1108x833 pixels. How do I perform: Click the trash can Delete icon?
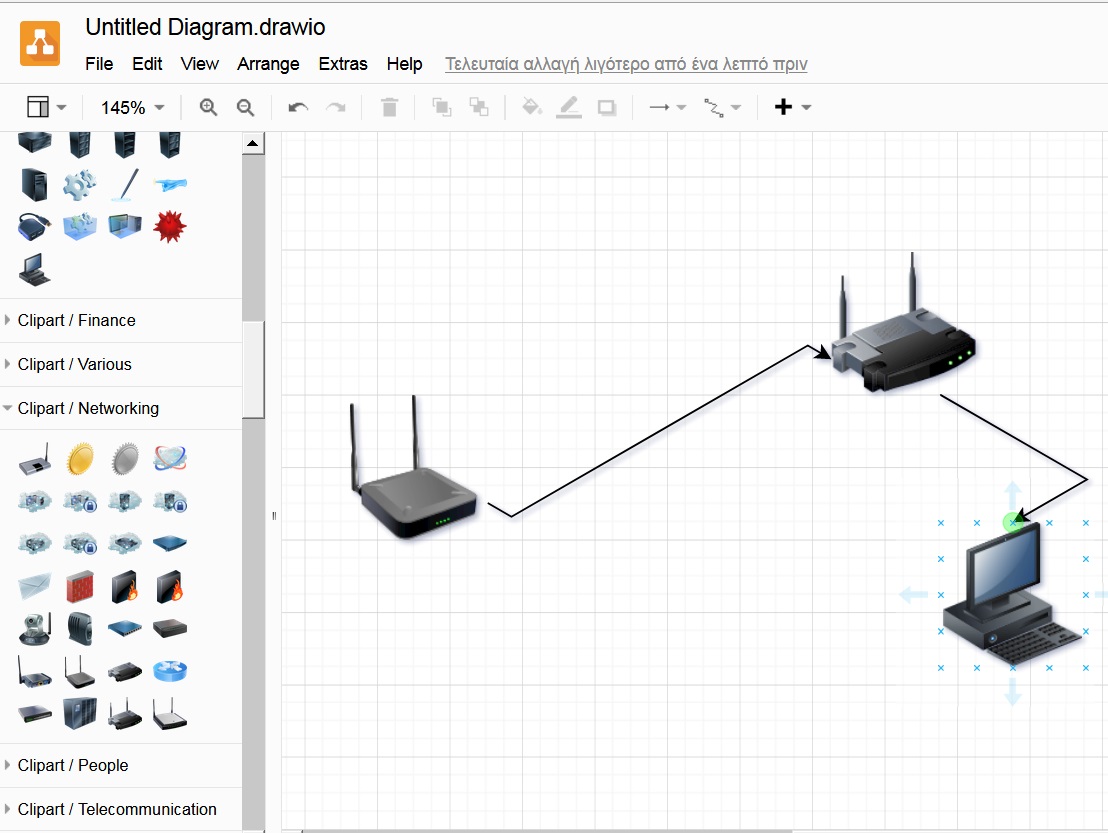point(390,107)
